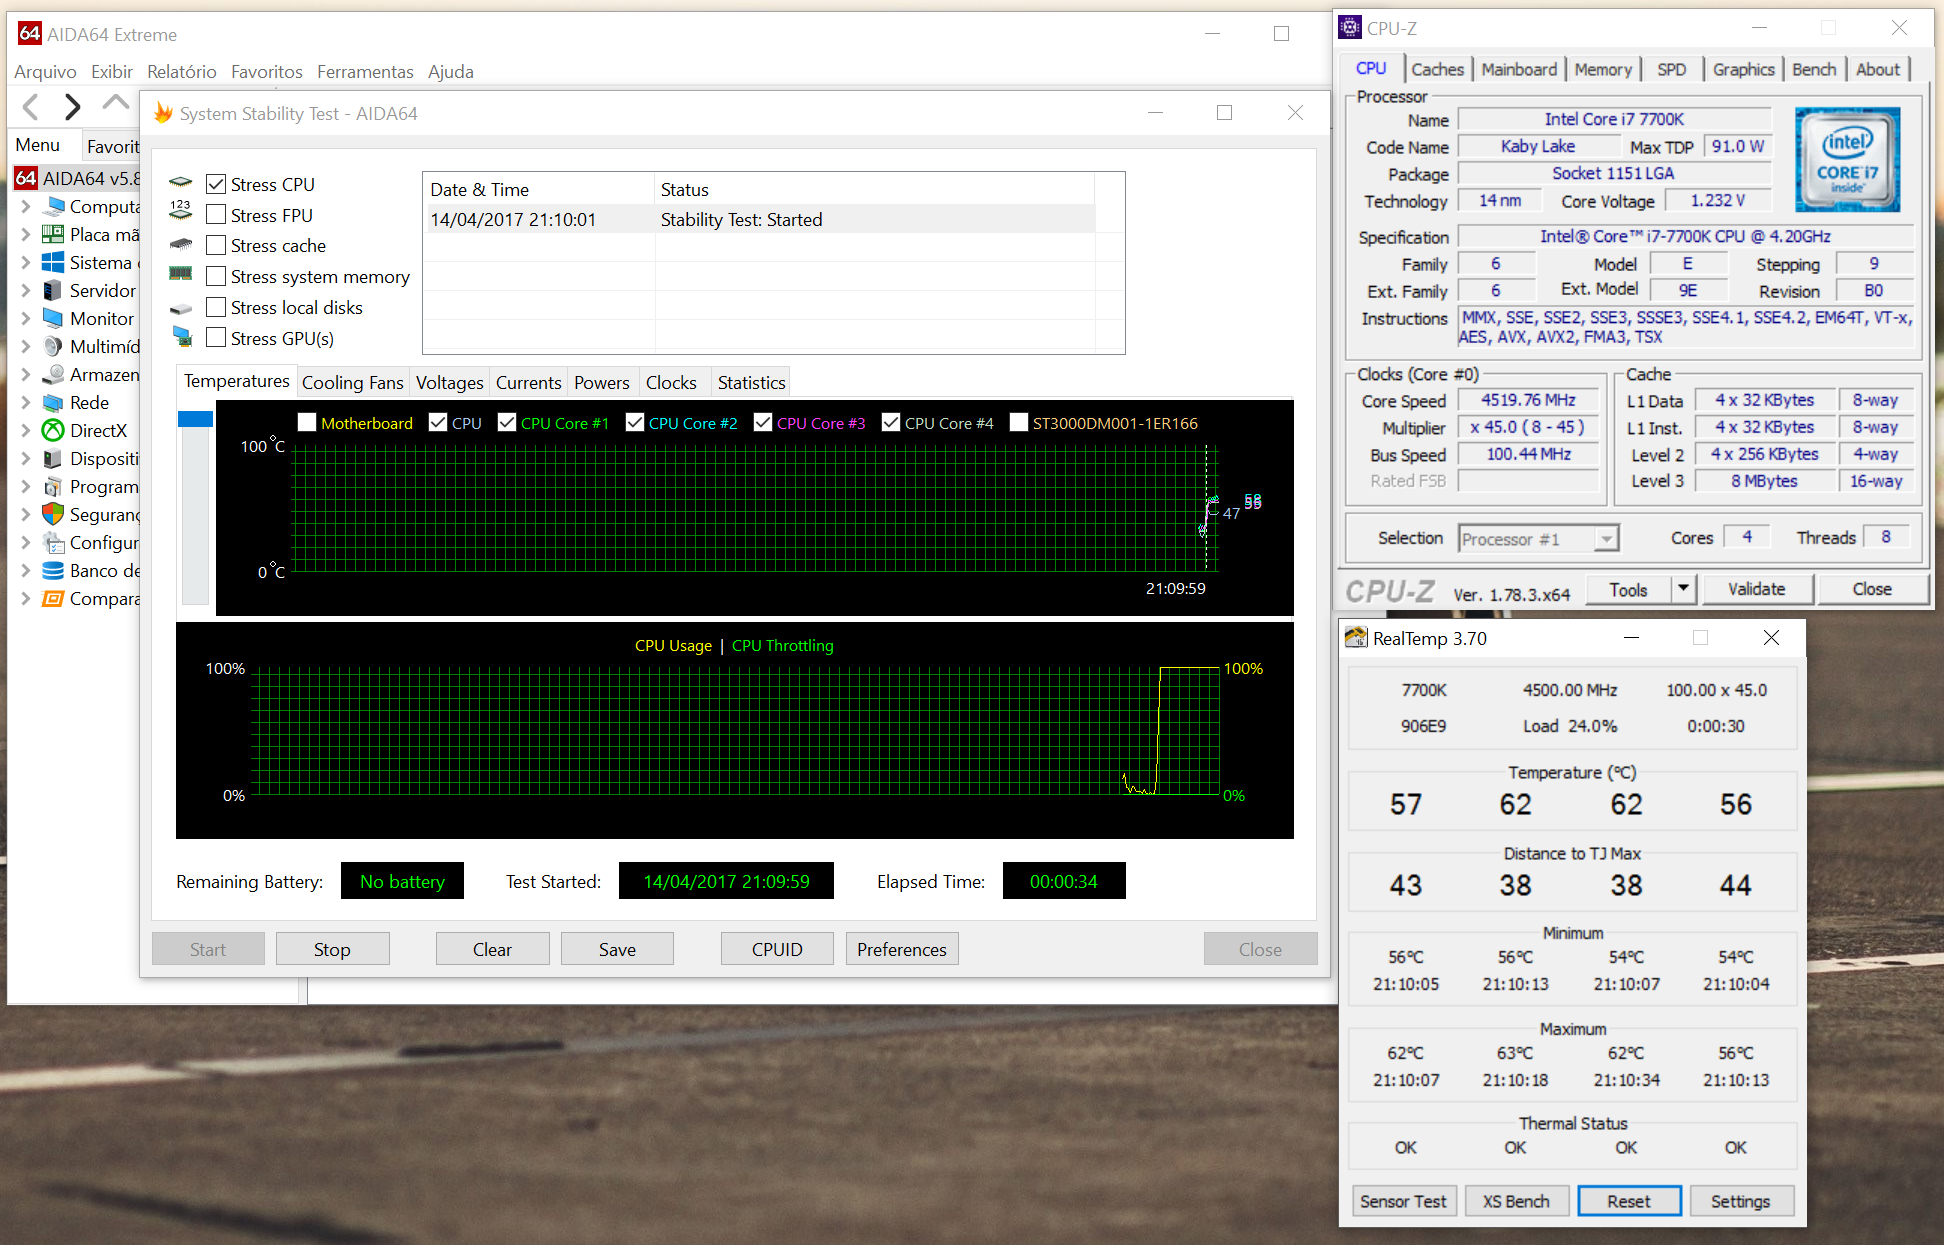Check the Motherboard temperature graph checkbox
The height and width of the screenshot is (1245, 1944).
307,422
